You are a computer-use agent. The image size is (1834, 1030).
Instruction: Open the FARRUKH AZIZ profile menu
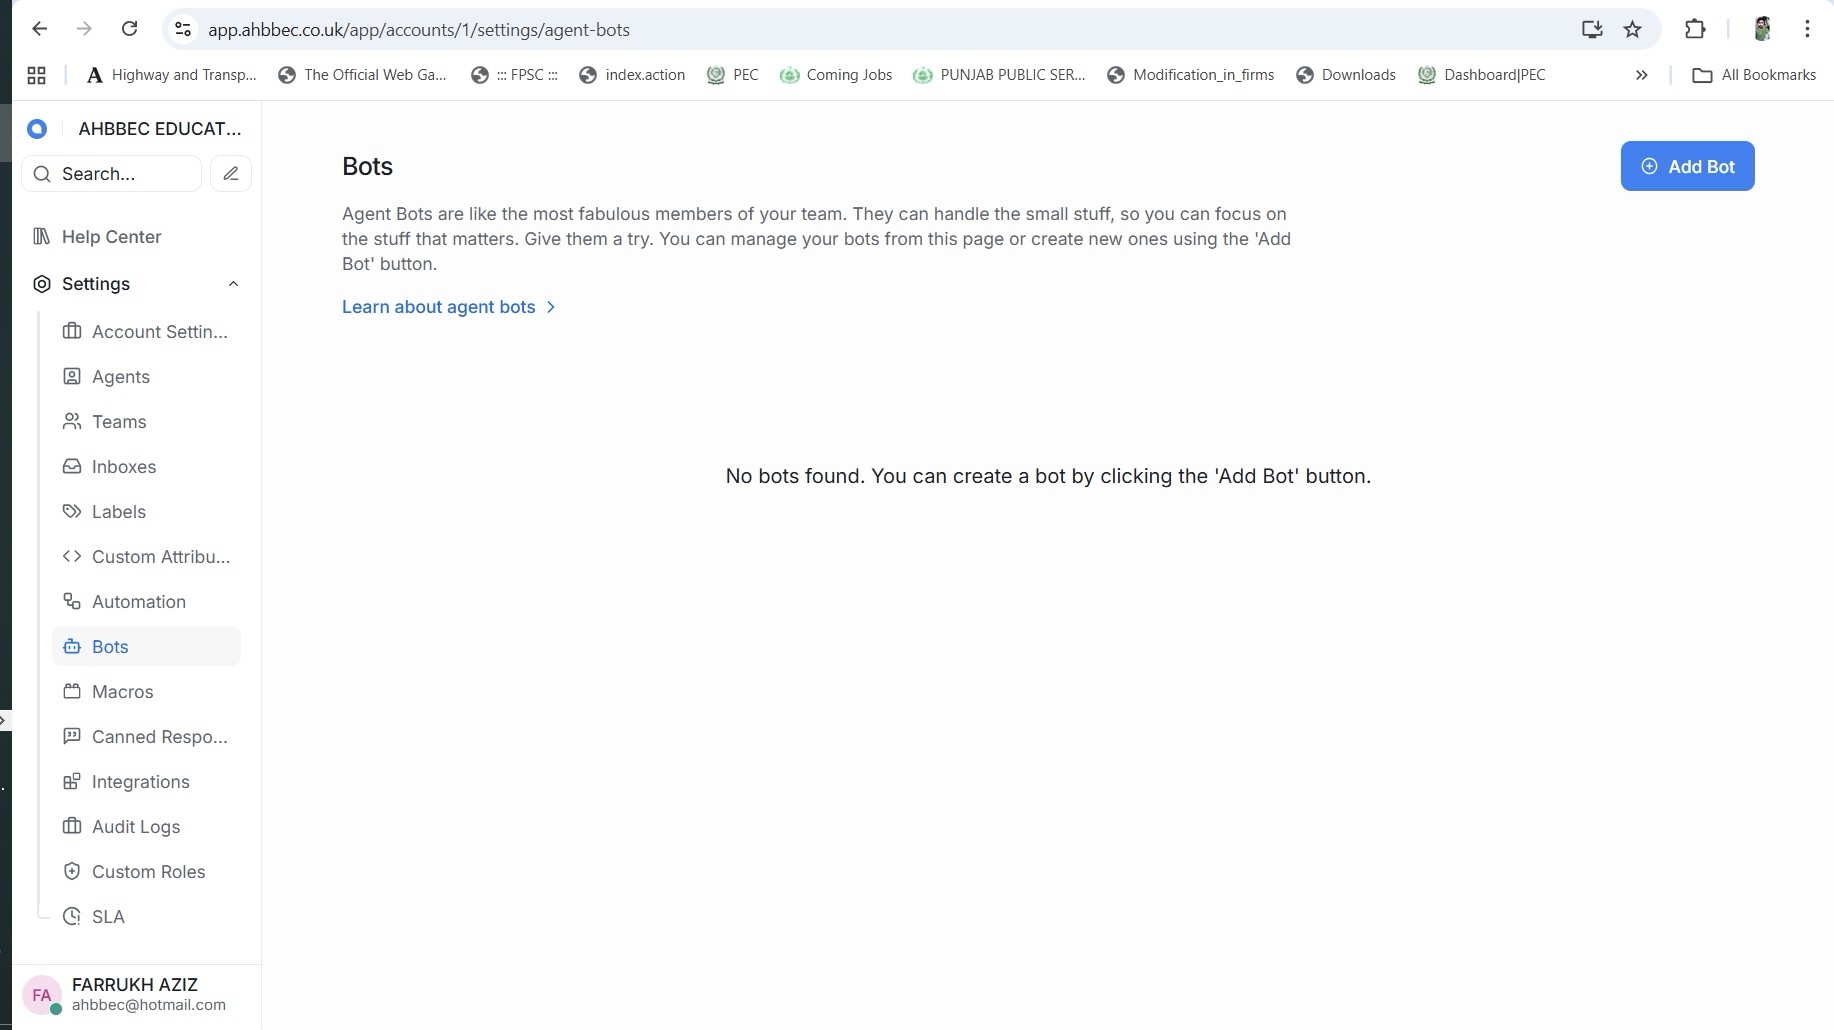pyautogui.click(x=135, y=994)
